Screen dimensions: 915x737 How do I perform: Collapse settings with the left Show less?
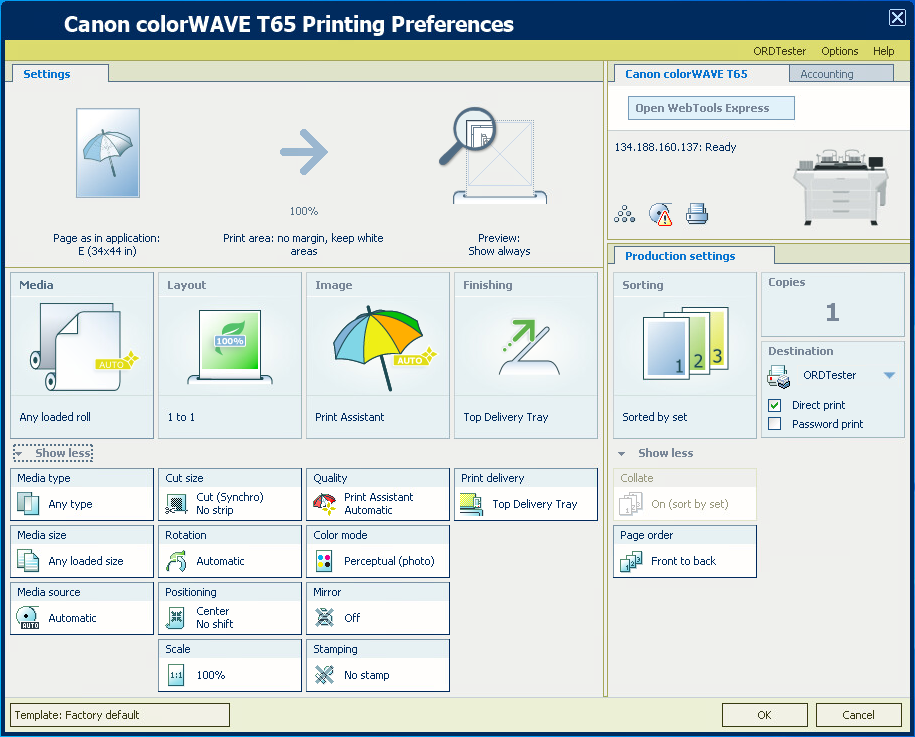coord(54,453)
